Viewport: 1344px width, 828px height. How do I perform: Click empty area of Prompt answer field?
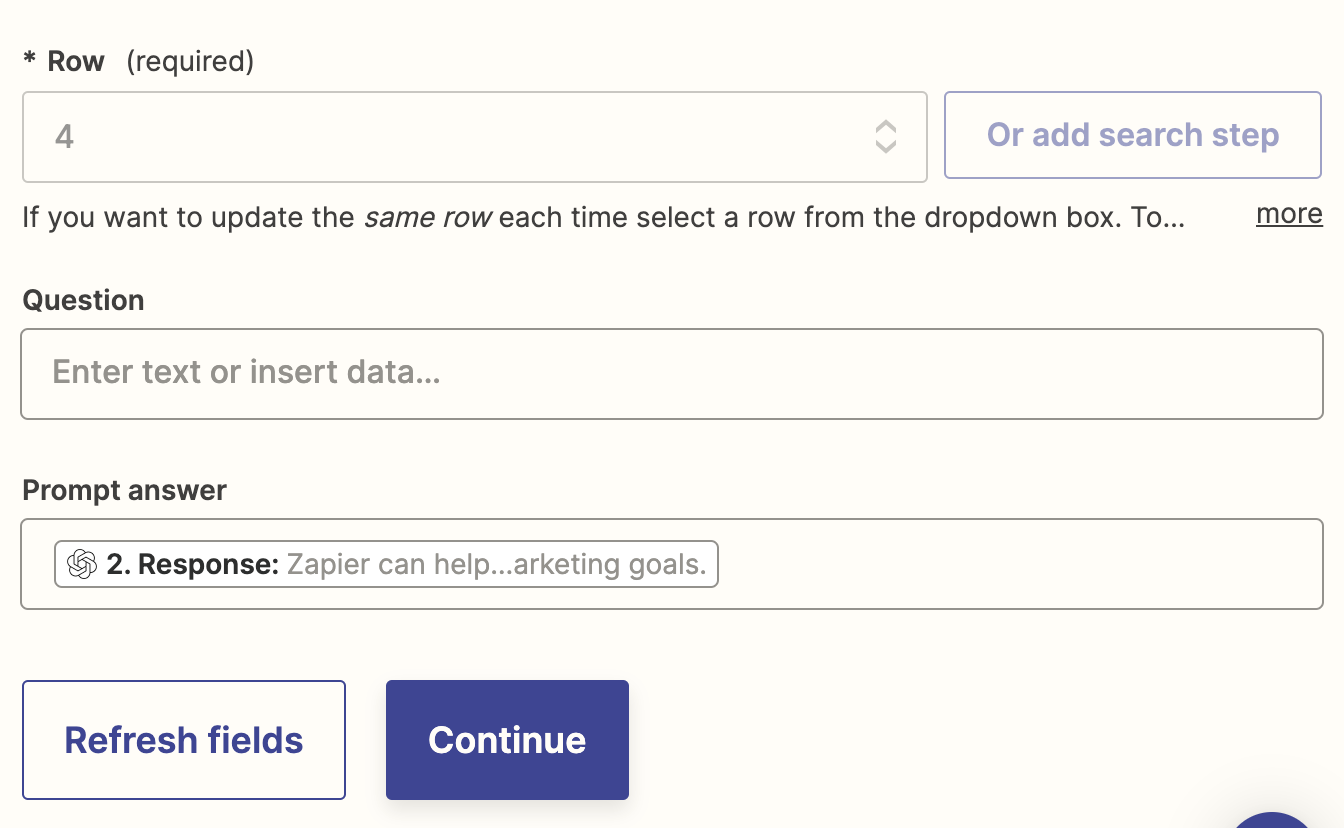1020,564
